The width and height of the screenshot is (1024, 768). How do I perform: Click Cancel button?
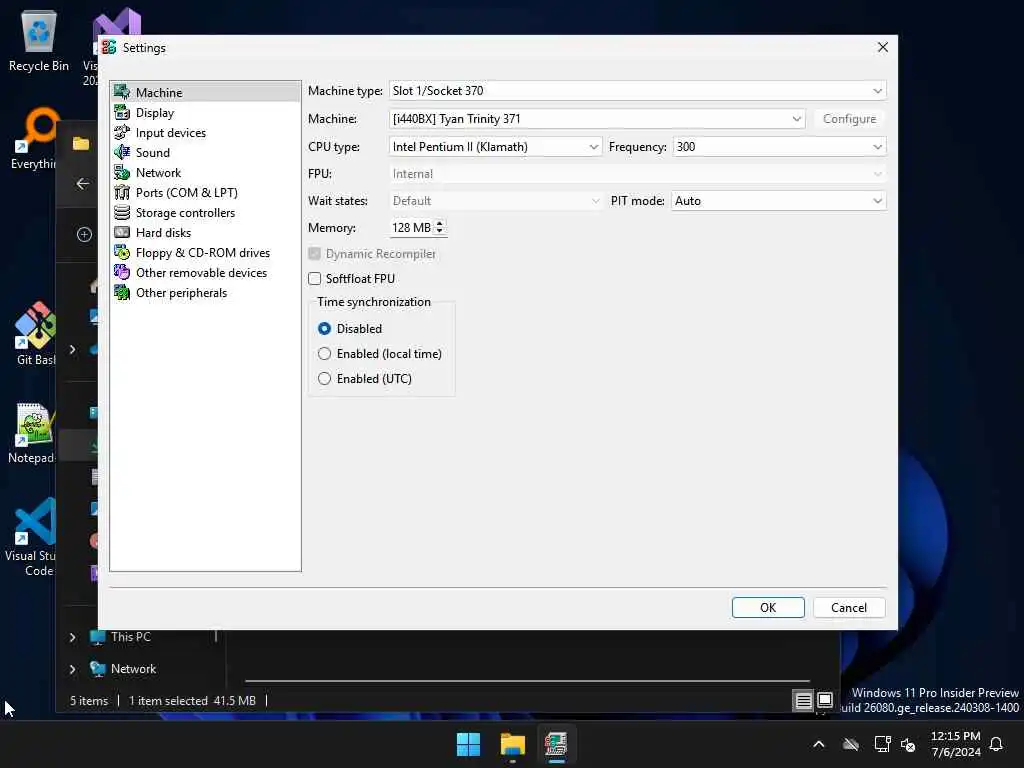[x=849, y=607]
